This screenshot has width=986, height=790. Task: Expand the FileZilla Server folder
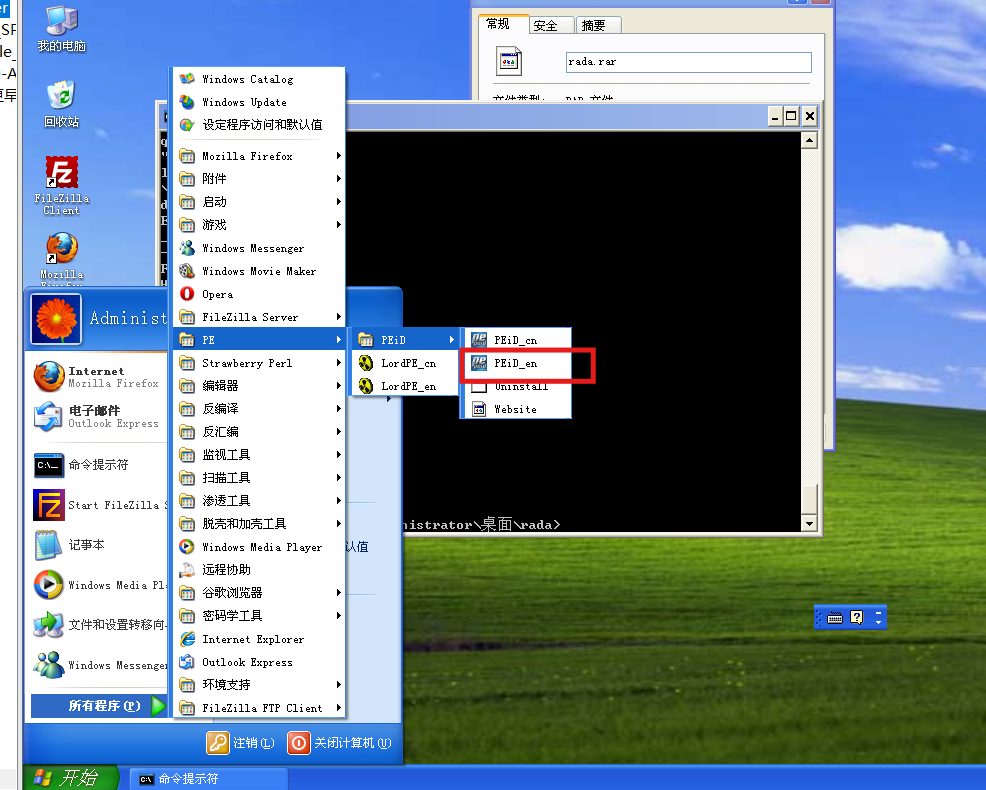tap(259, 317)
